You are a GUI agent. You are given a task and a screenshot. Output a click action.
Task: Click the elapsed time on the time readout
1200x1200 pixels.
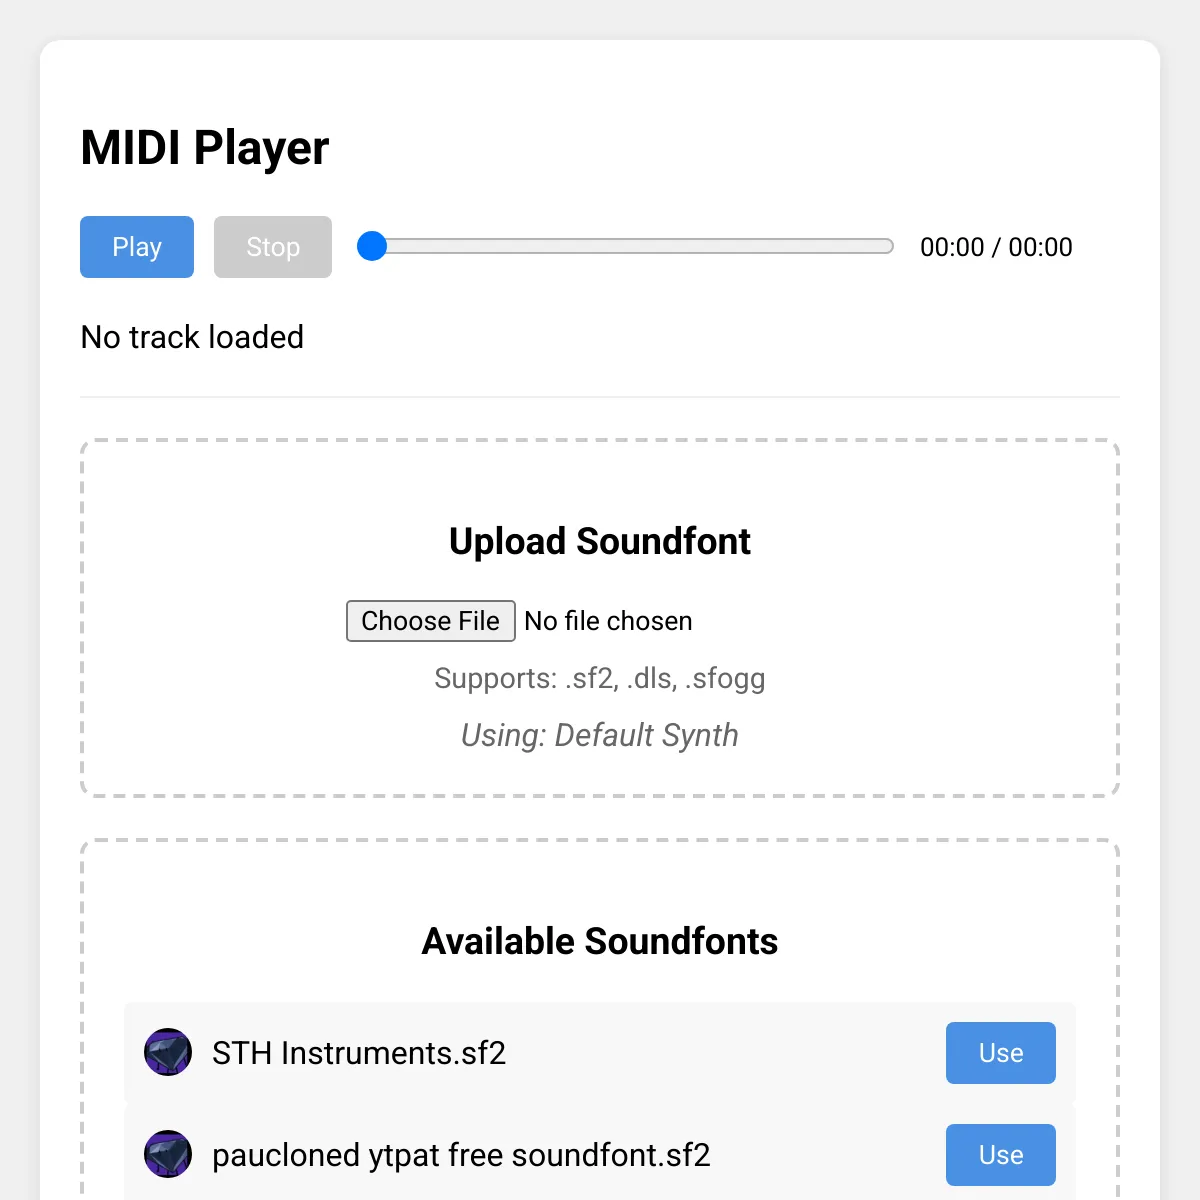(951, 247)
